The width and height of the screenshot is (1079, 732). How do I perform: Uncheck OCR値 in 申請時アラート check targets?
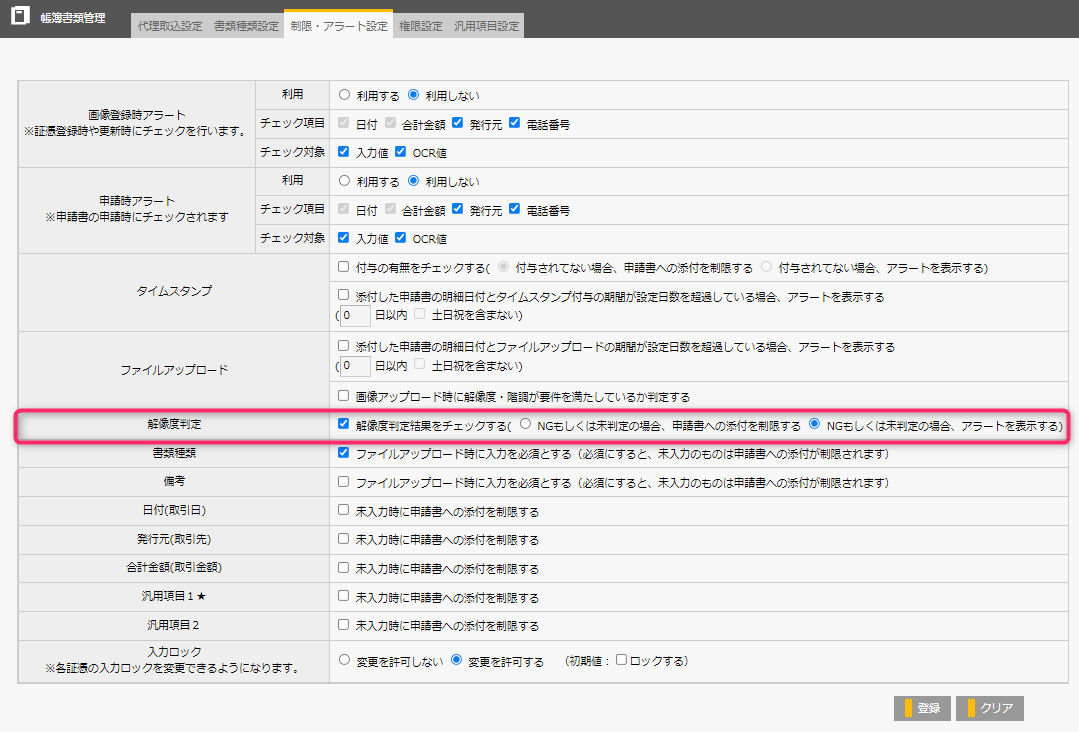point(401,239)
